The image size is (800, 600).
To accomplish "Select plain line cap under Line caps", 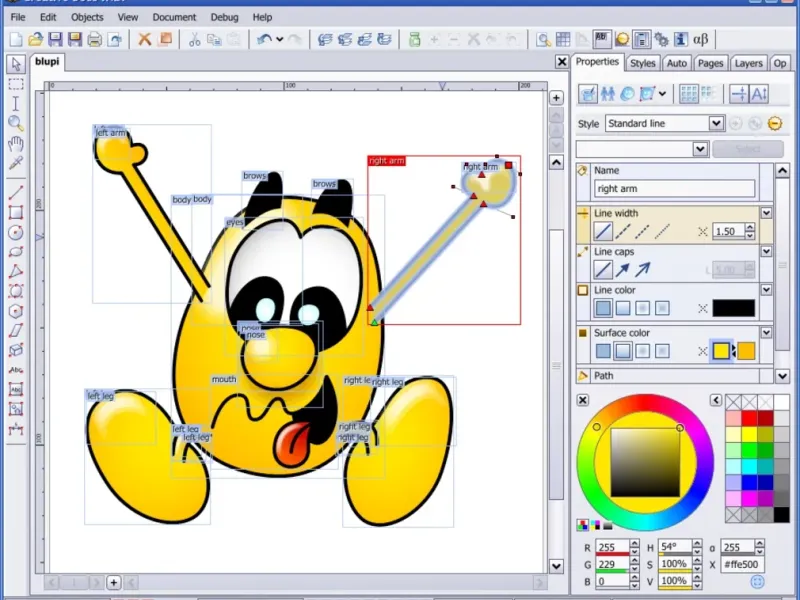I will (x=603, y=269).
